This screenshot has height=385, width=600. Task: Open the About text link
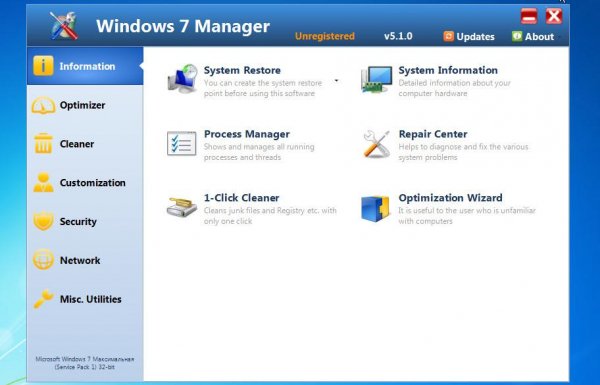coord(539,37)
